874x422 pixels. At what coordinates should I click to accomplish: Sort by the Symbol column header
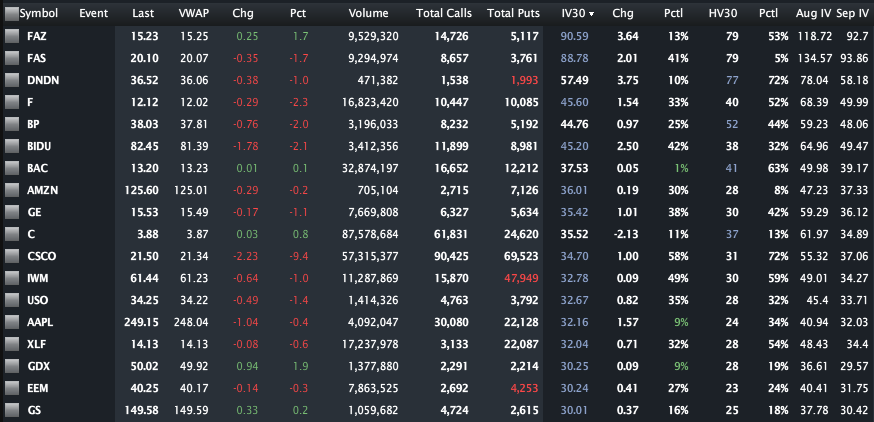[x=38, y=14]
